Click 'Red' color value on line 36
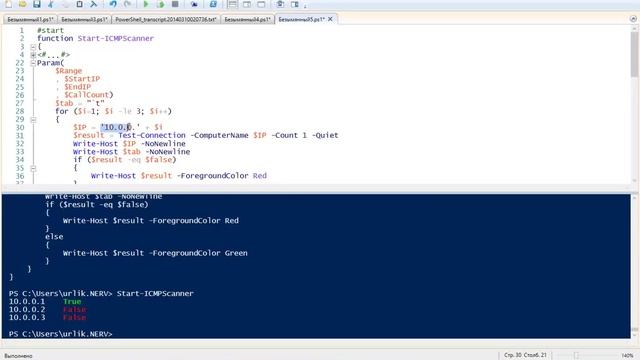The width and height of the screenshot is (640, 360). pos(260,176)
